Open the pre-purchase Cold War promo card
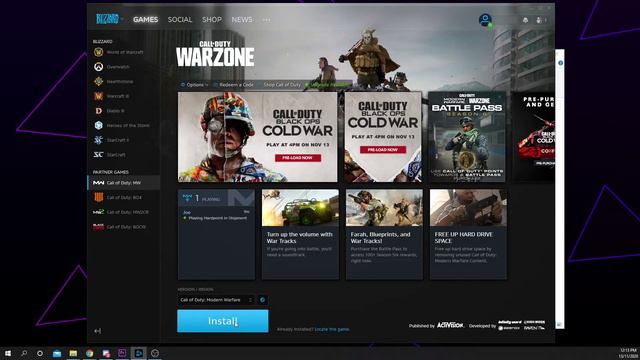The image size is (640, 360). 533,137
